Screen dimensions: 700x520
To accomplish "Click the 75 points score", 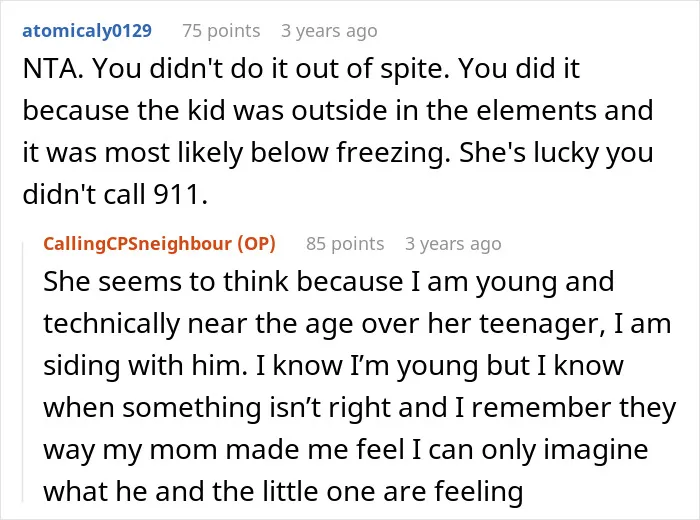I will 221,31.
